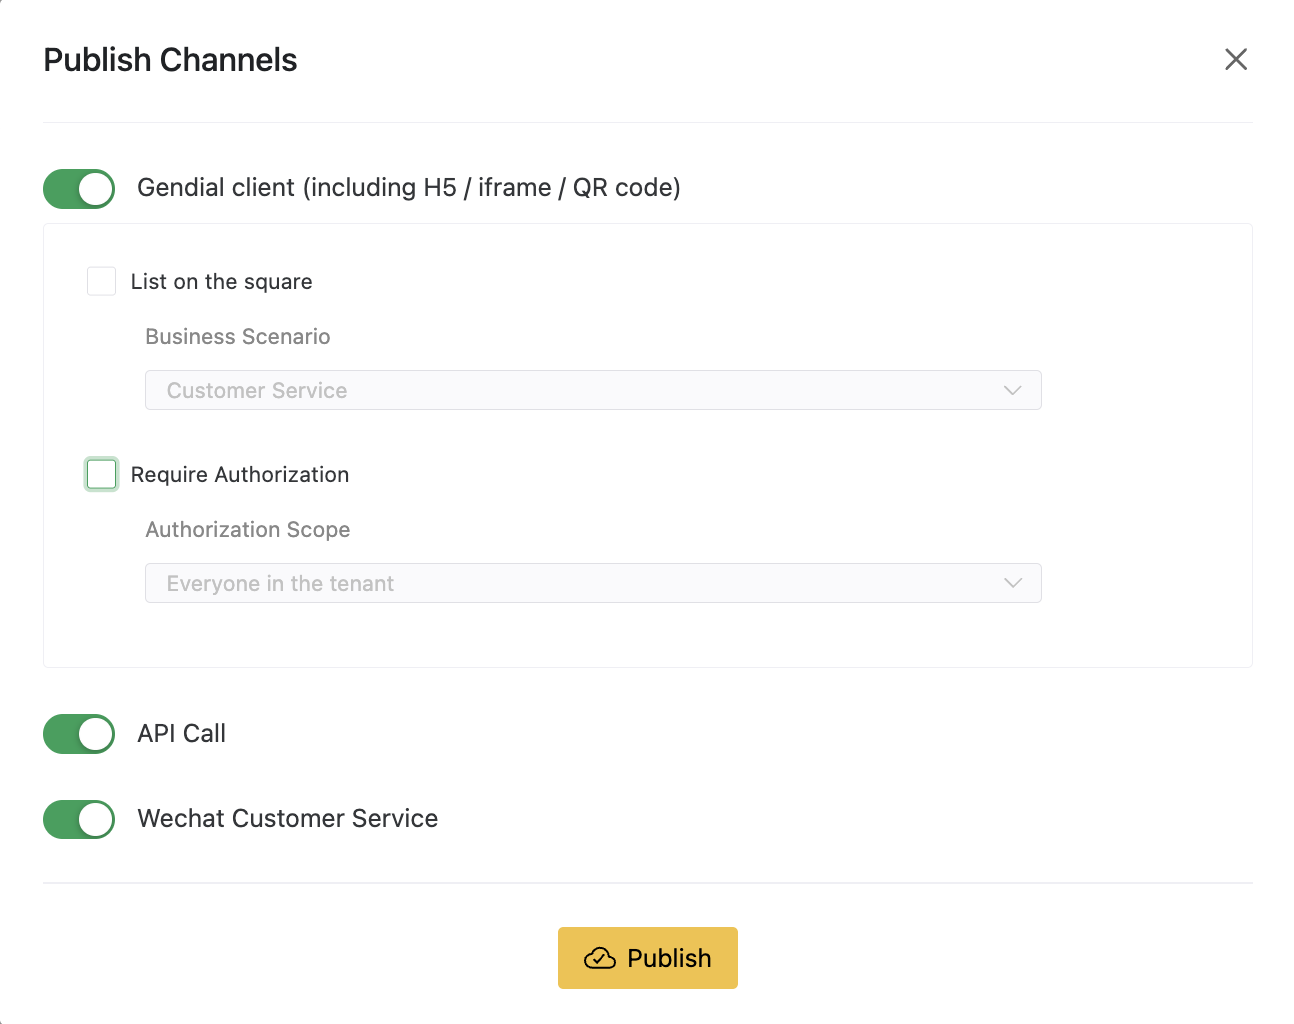1294x1024 pixels.
Task: Click the chevron arrow in Customer Service dropdown
Action: tap(1012, 390)
